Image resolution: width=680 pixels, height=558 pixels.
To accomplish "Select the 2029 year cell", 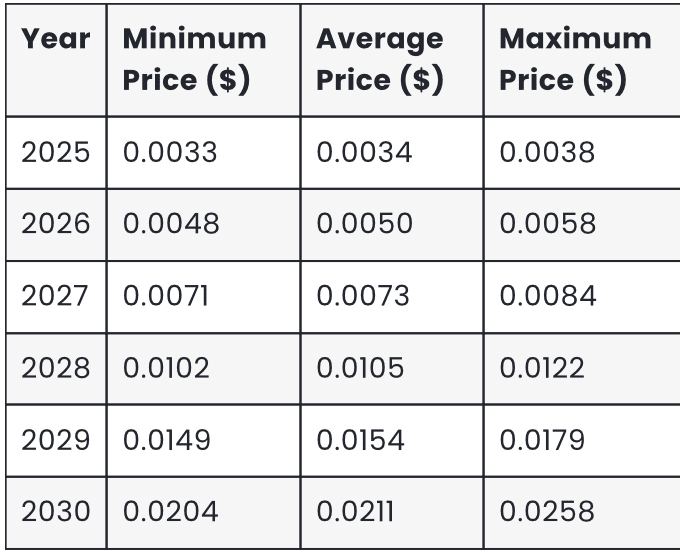I will coord(56,440).
